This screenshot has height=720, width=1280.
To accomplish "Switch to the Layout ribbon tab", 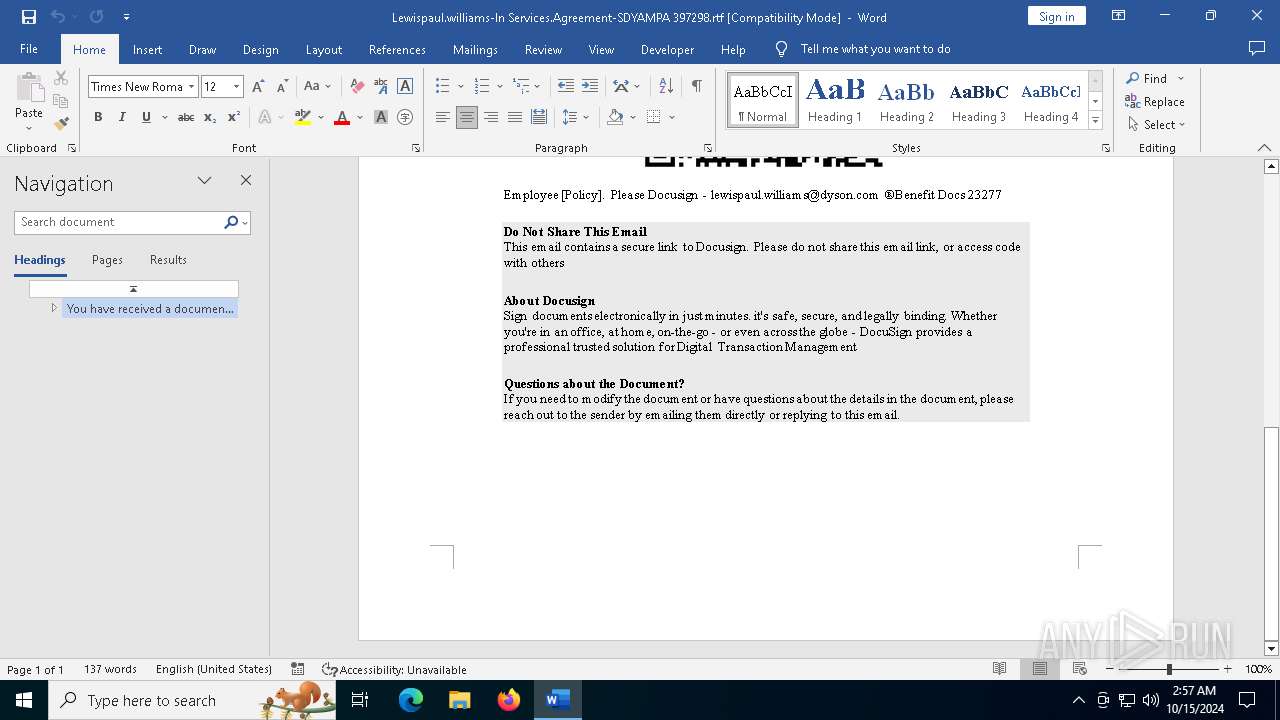I will tap(323, 49).
